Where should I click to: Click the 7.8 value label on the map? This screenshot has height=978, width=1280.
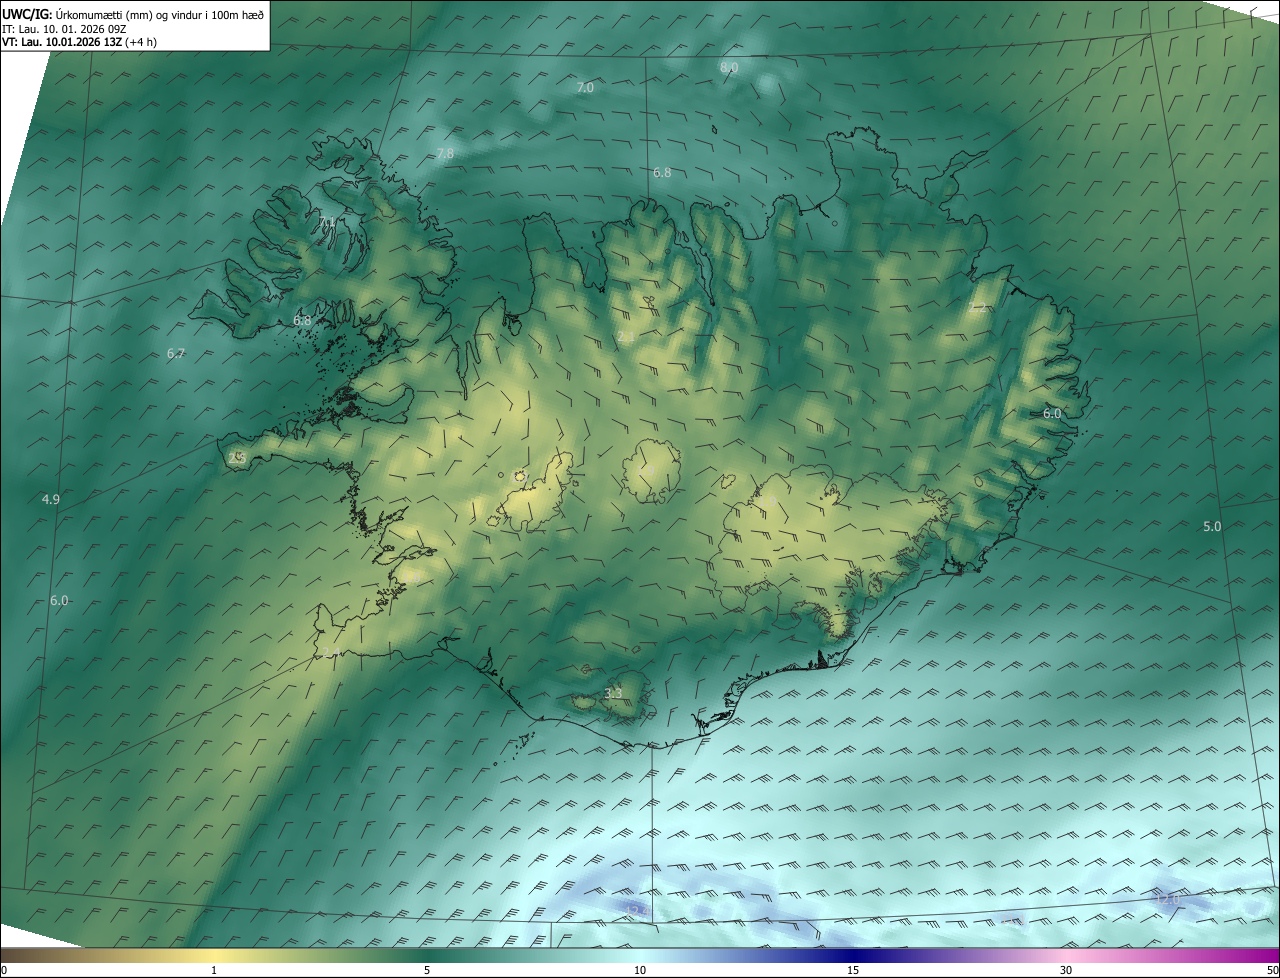click(445, 153)
